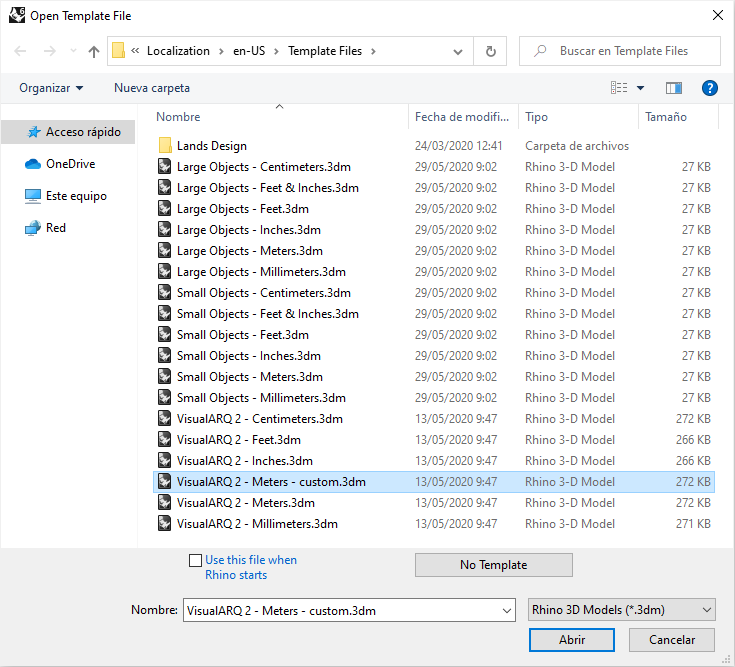Select Red in the sidebar
The height and width of the screenshot is (667, 735).
point(45,228)
